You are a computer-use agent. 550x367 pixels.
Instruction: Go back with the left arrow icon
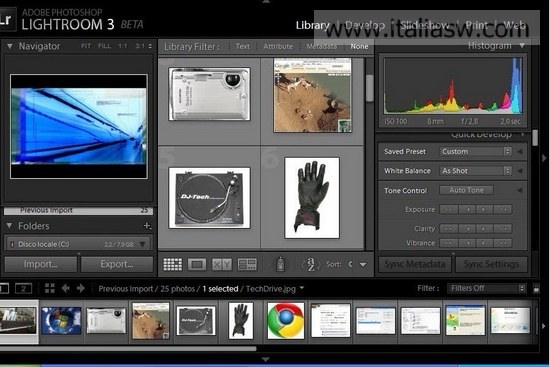[x=65, y=288]
